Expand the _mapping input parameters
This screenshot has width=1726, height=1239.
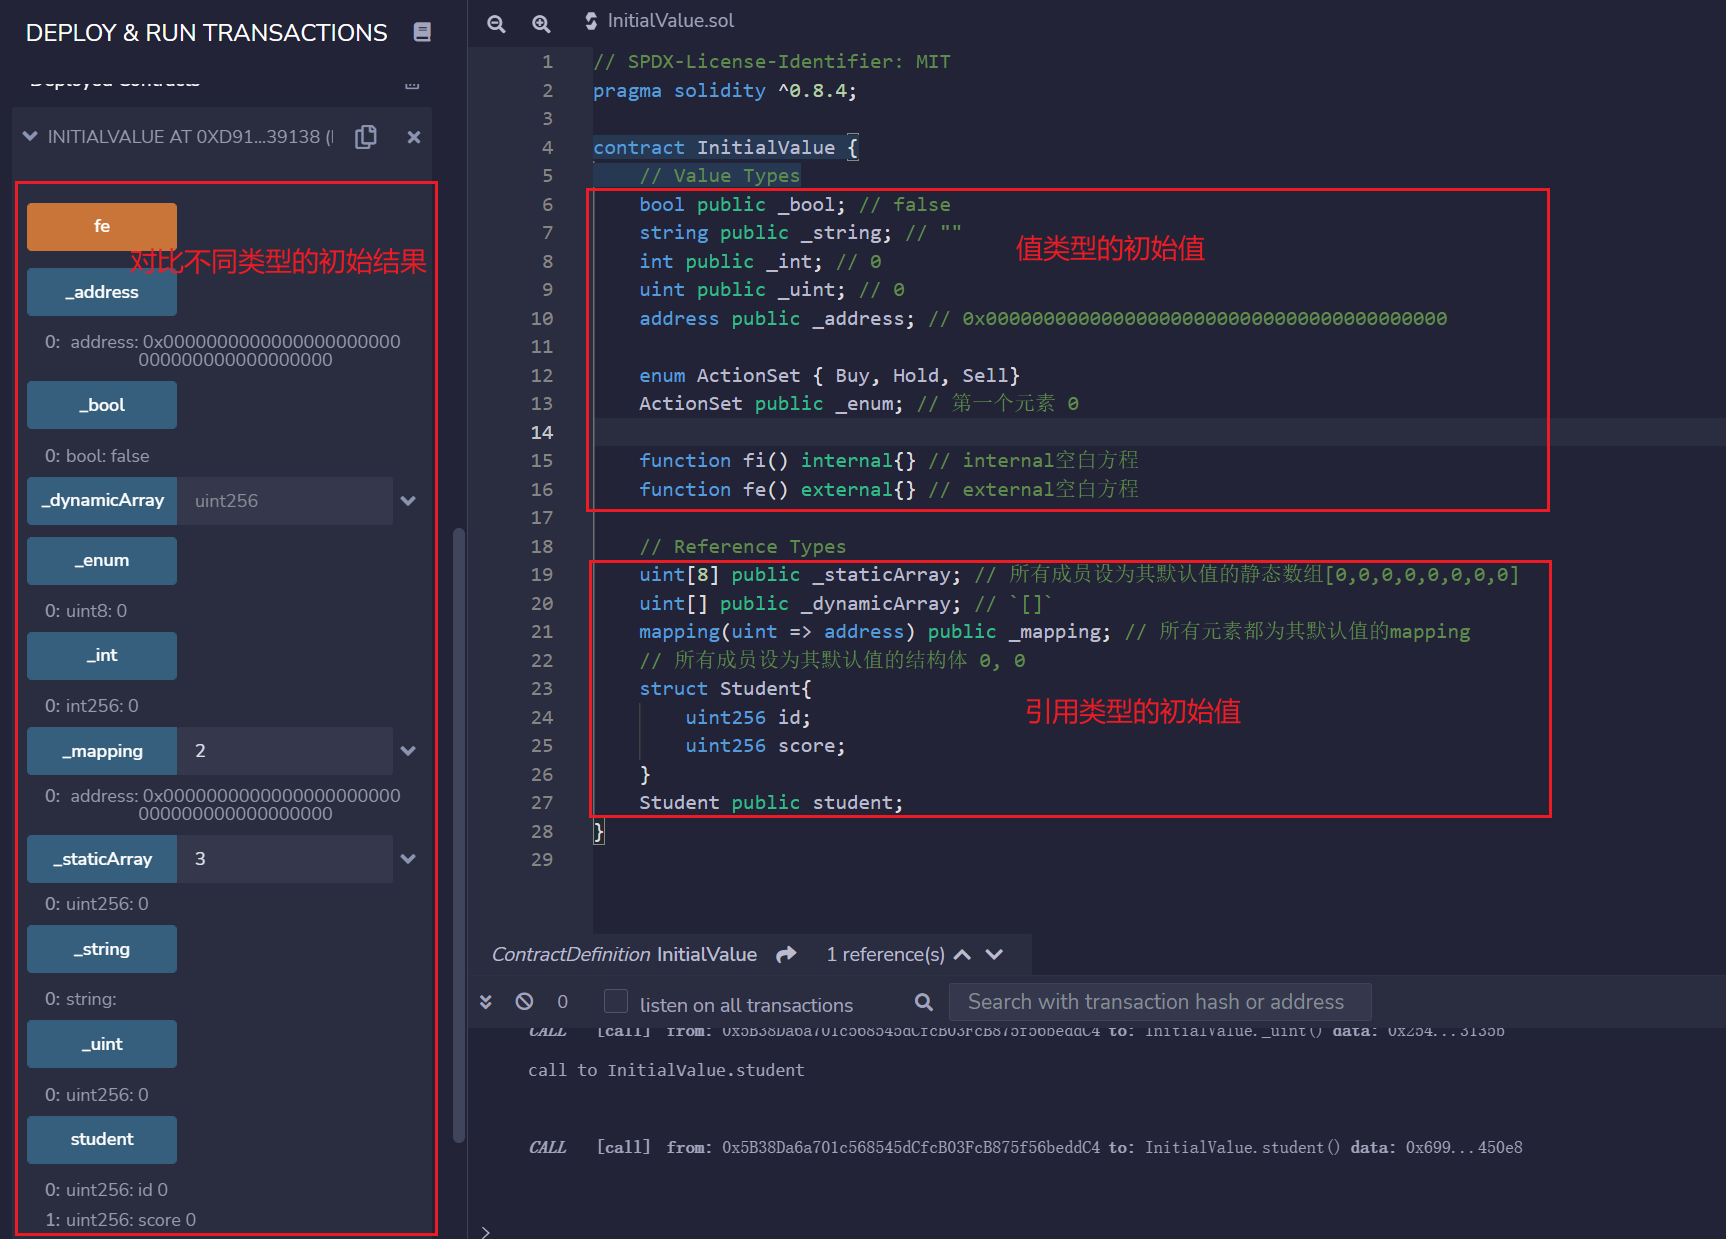pyautogui.click(x=408, y=751)
